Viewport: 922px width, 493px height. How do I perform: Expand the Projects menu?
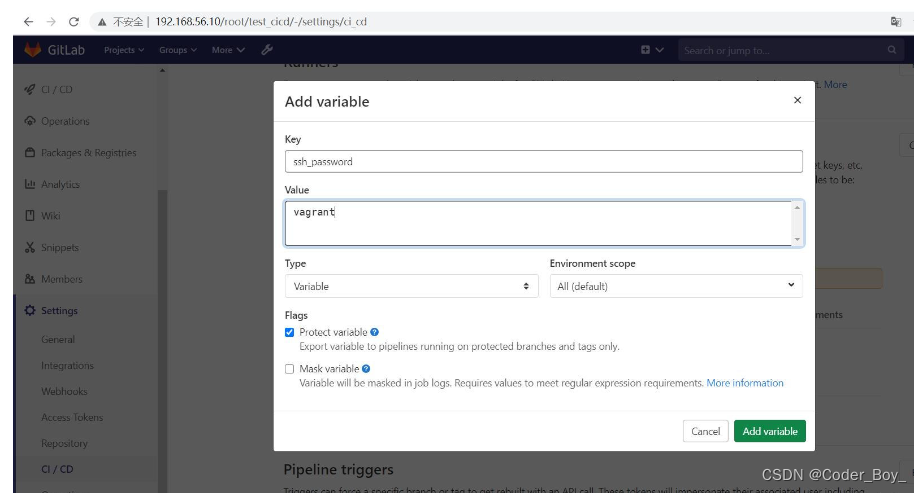[x=124, y=50]
